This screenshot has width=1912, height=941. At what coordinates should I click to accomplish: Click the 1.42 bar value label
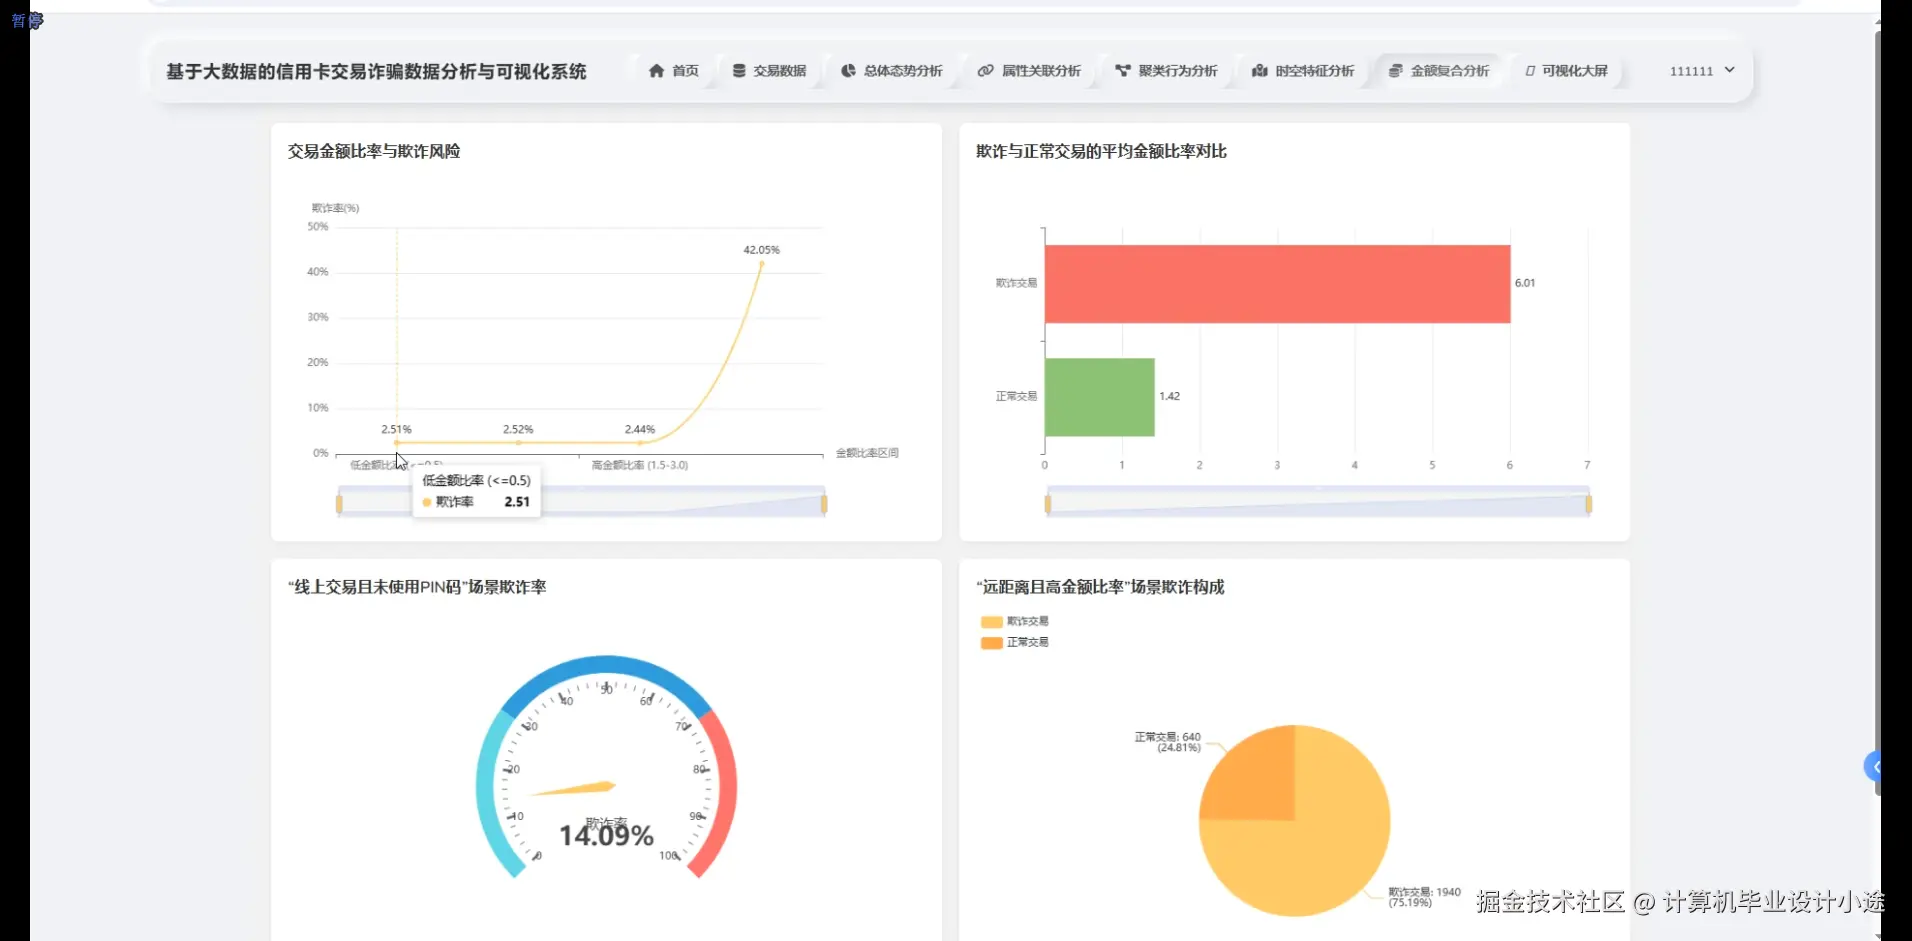pos(1169,396)
